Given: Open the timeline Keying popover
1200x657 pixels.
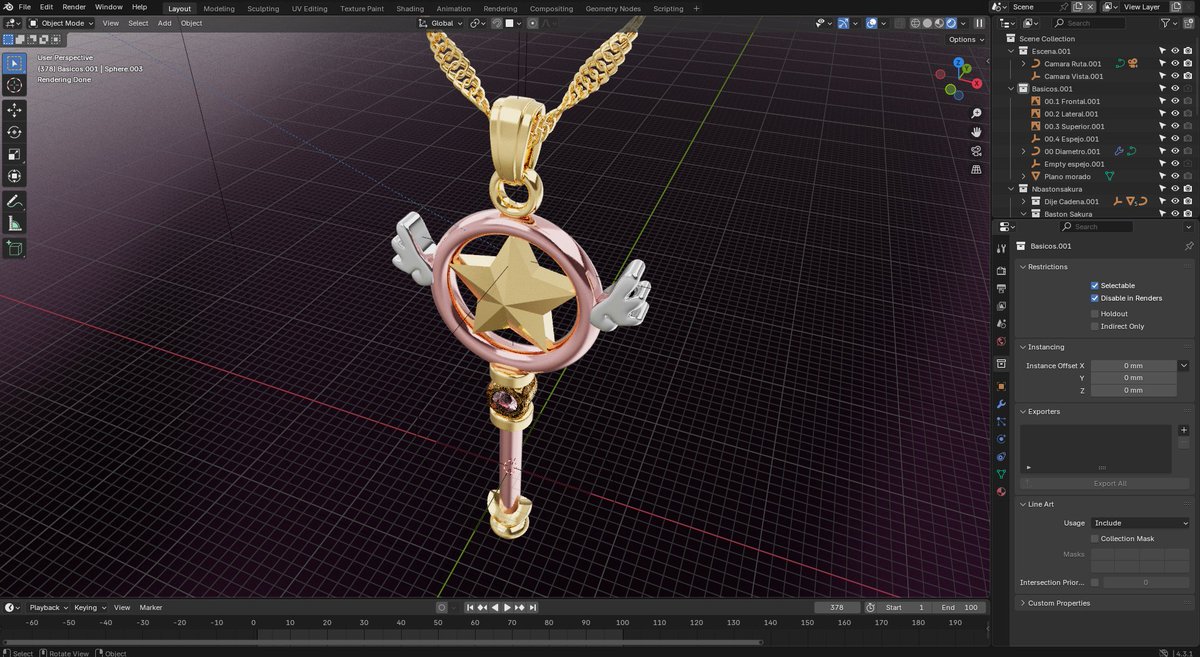Looking at the screenshot, I should (x=88, y=607).
